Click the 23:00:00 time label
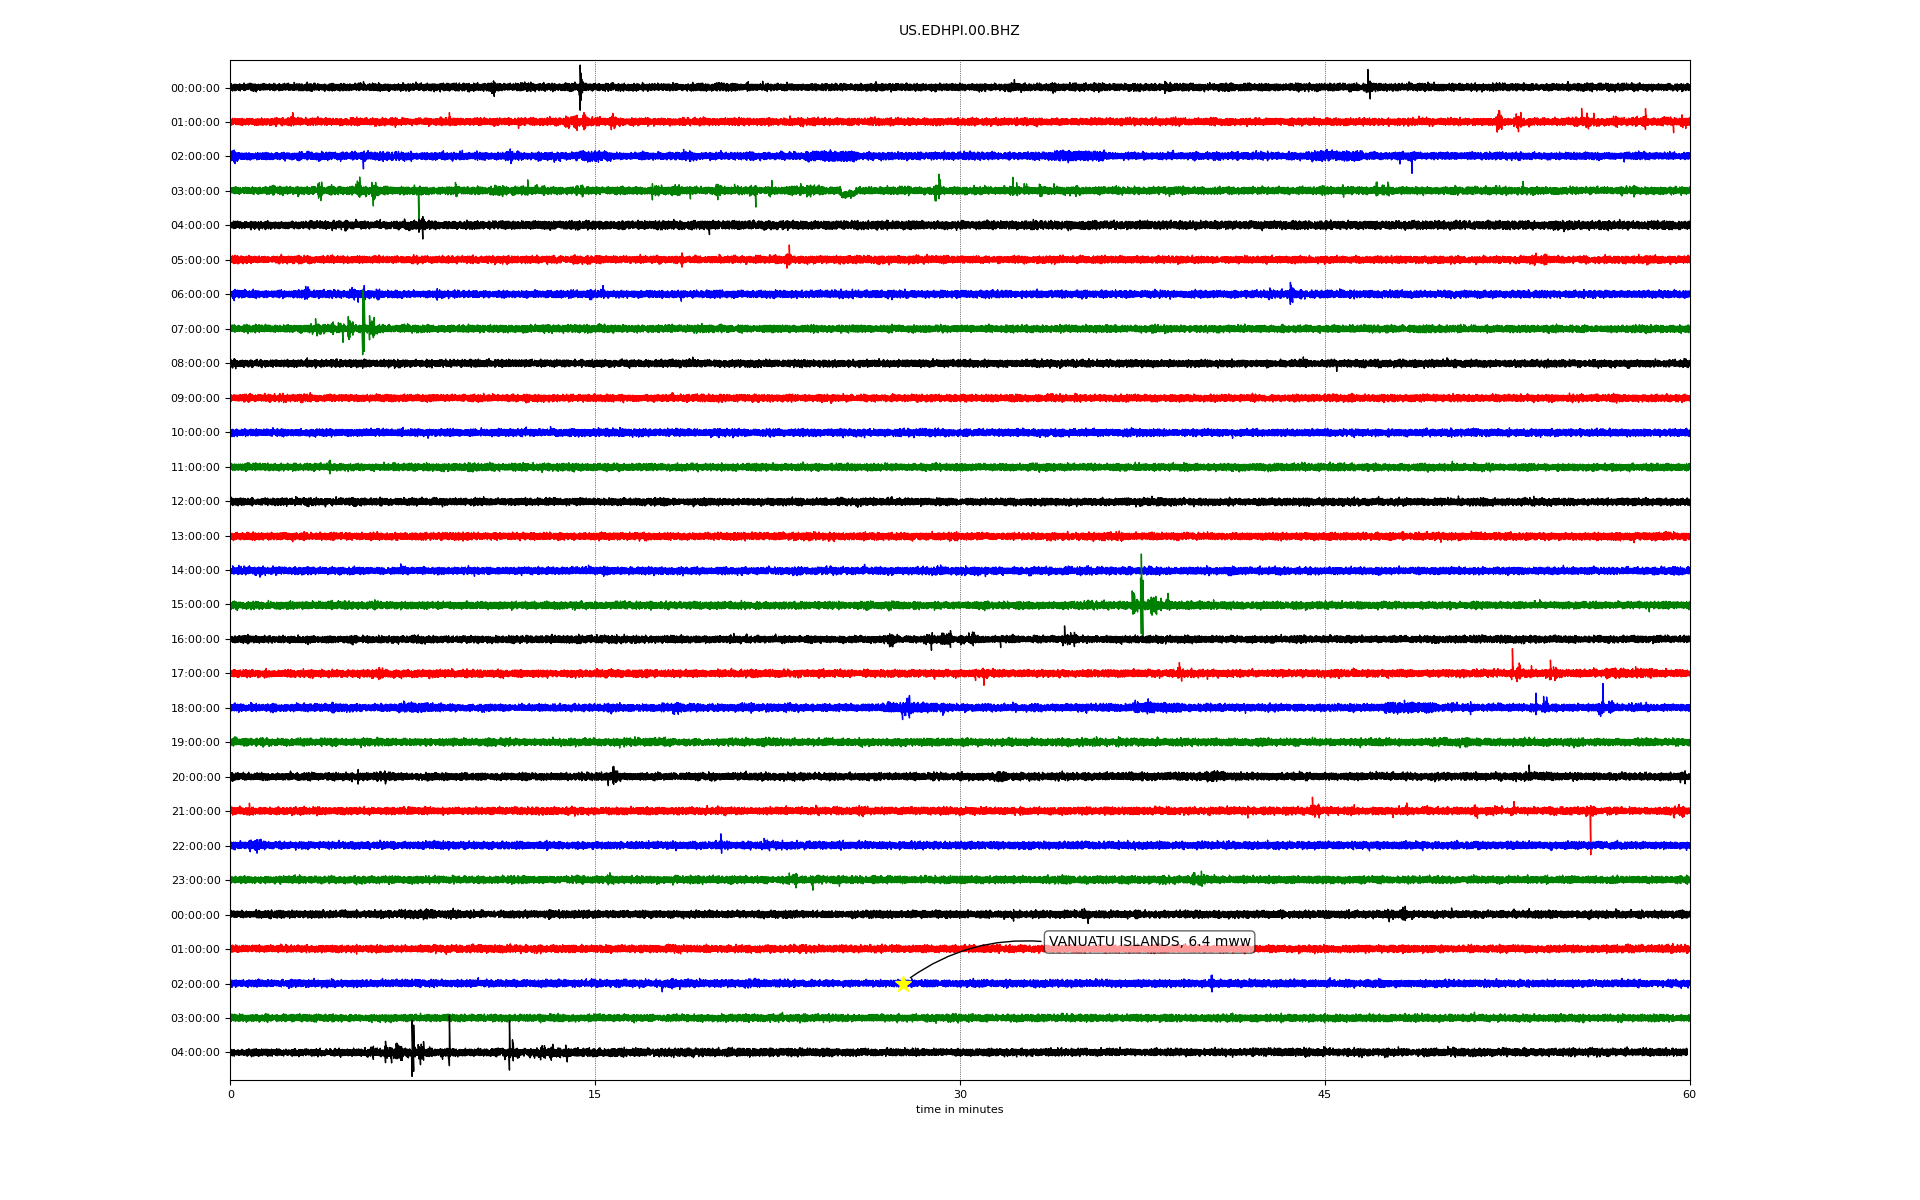1920x1200 pixels. (195, 881)
